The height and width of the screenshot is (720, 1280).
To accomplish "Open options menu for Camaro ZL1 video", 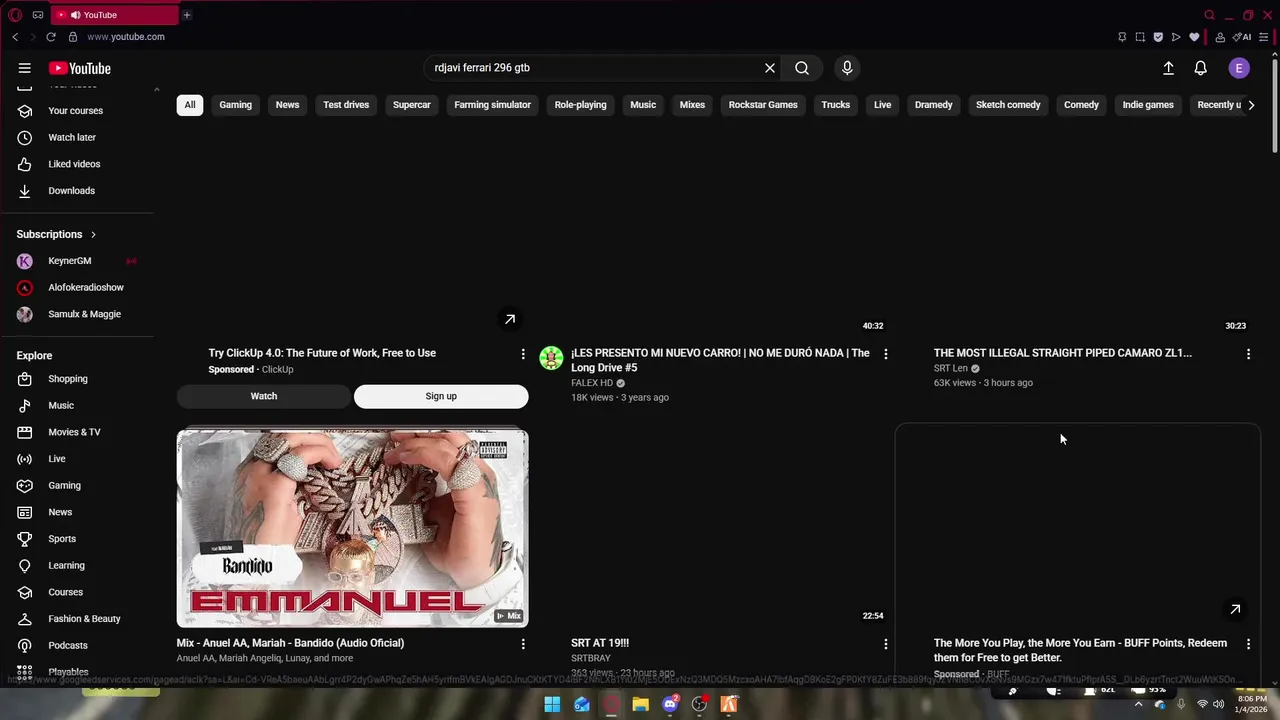I will tap(1248, 354).
